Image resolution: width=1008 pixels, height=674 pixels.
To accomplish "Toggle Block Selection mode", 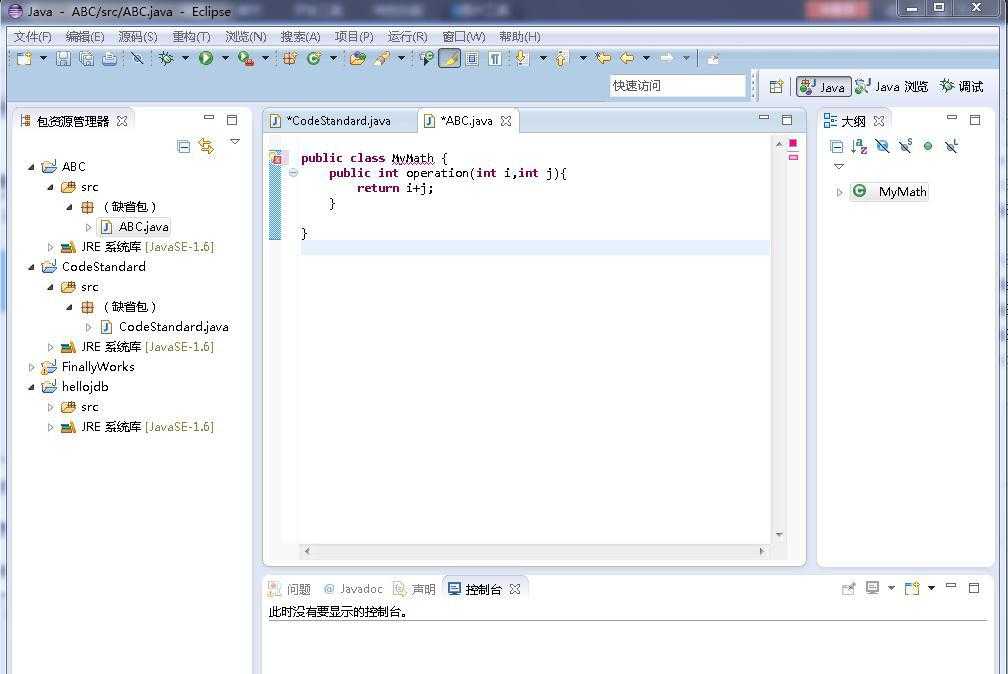I will click(x=472, y=59).
